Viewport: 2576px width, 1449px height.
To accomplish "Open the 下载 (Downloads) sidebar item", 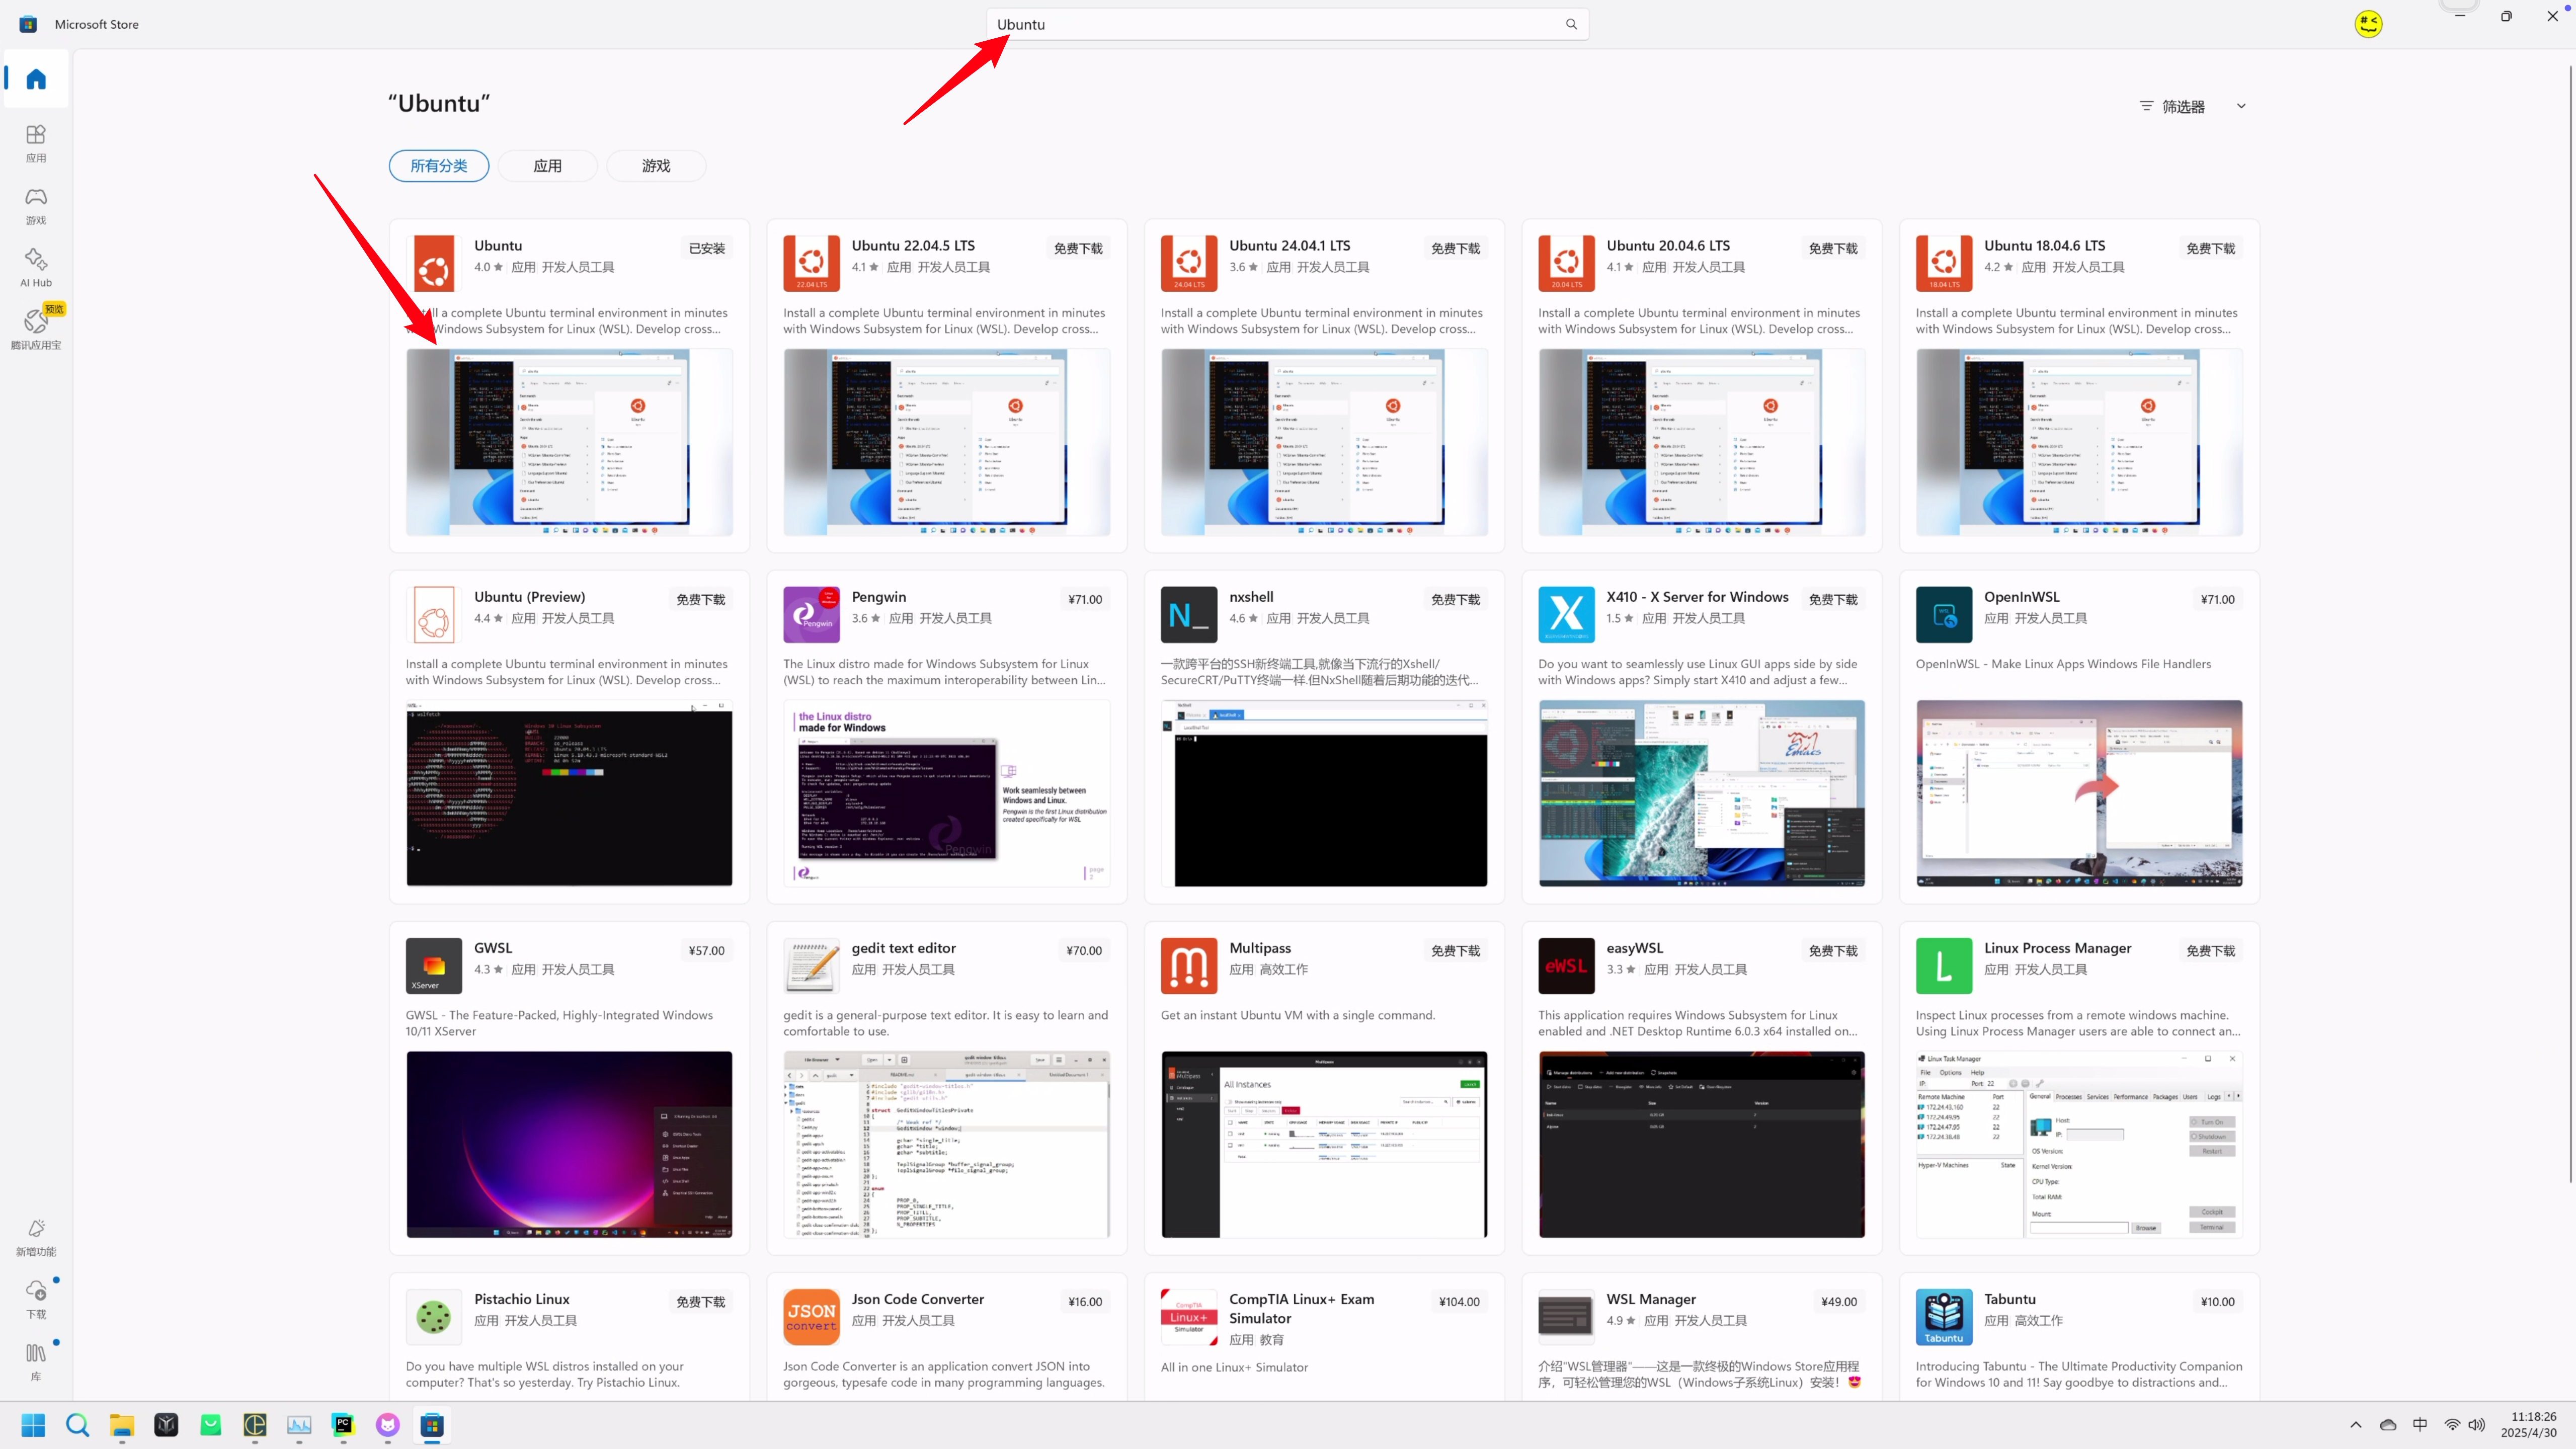I will pos(36,1299).
